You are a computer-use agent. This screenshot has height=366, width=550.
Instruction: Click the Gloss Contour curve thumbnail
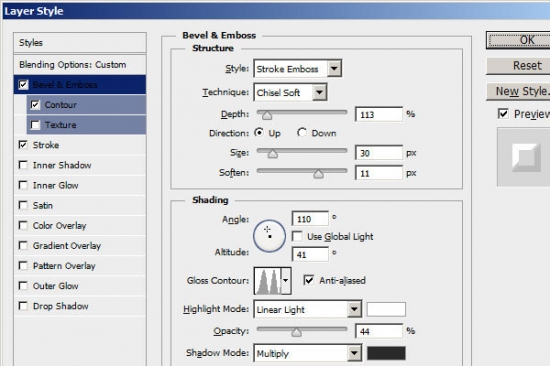pyautogui.click(x=268, y=281)
